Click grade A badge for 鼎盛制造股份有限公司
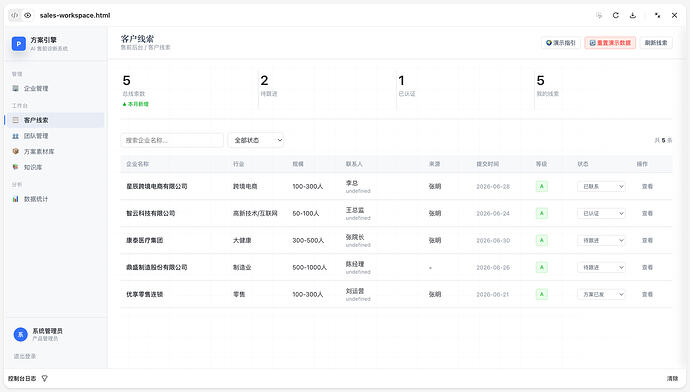Screen dimensions: 690x392 (x=542, y=267)
